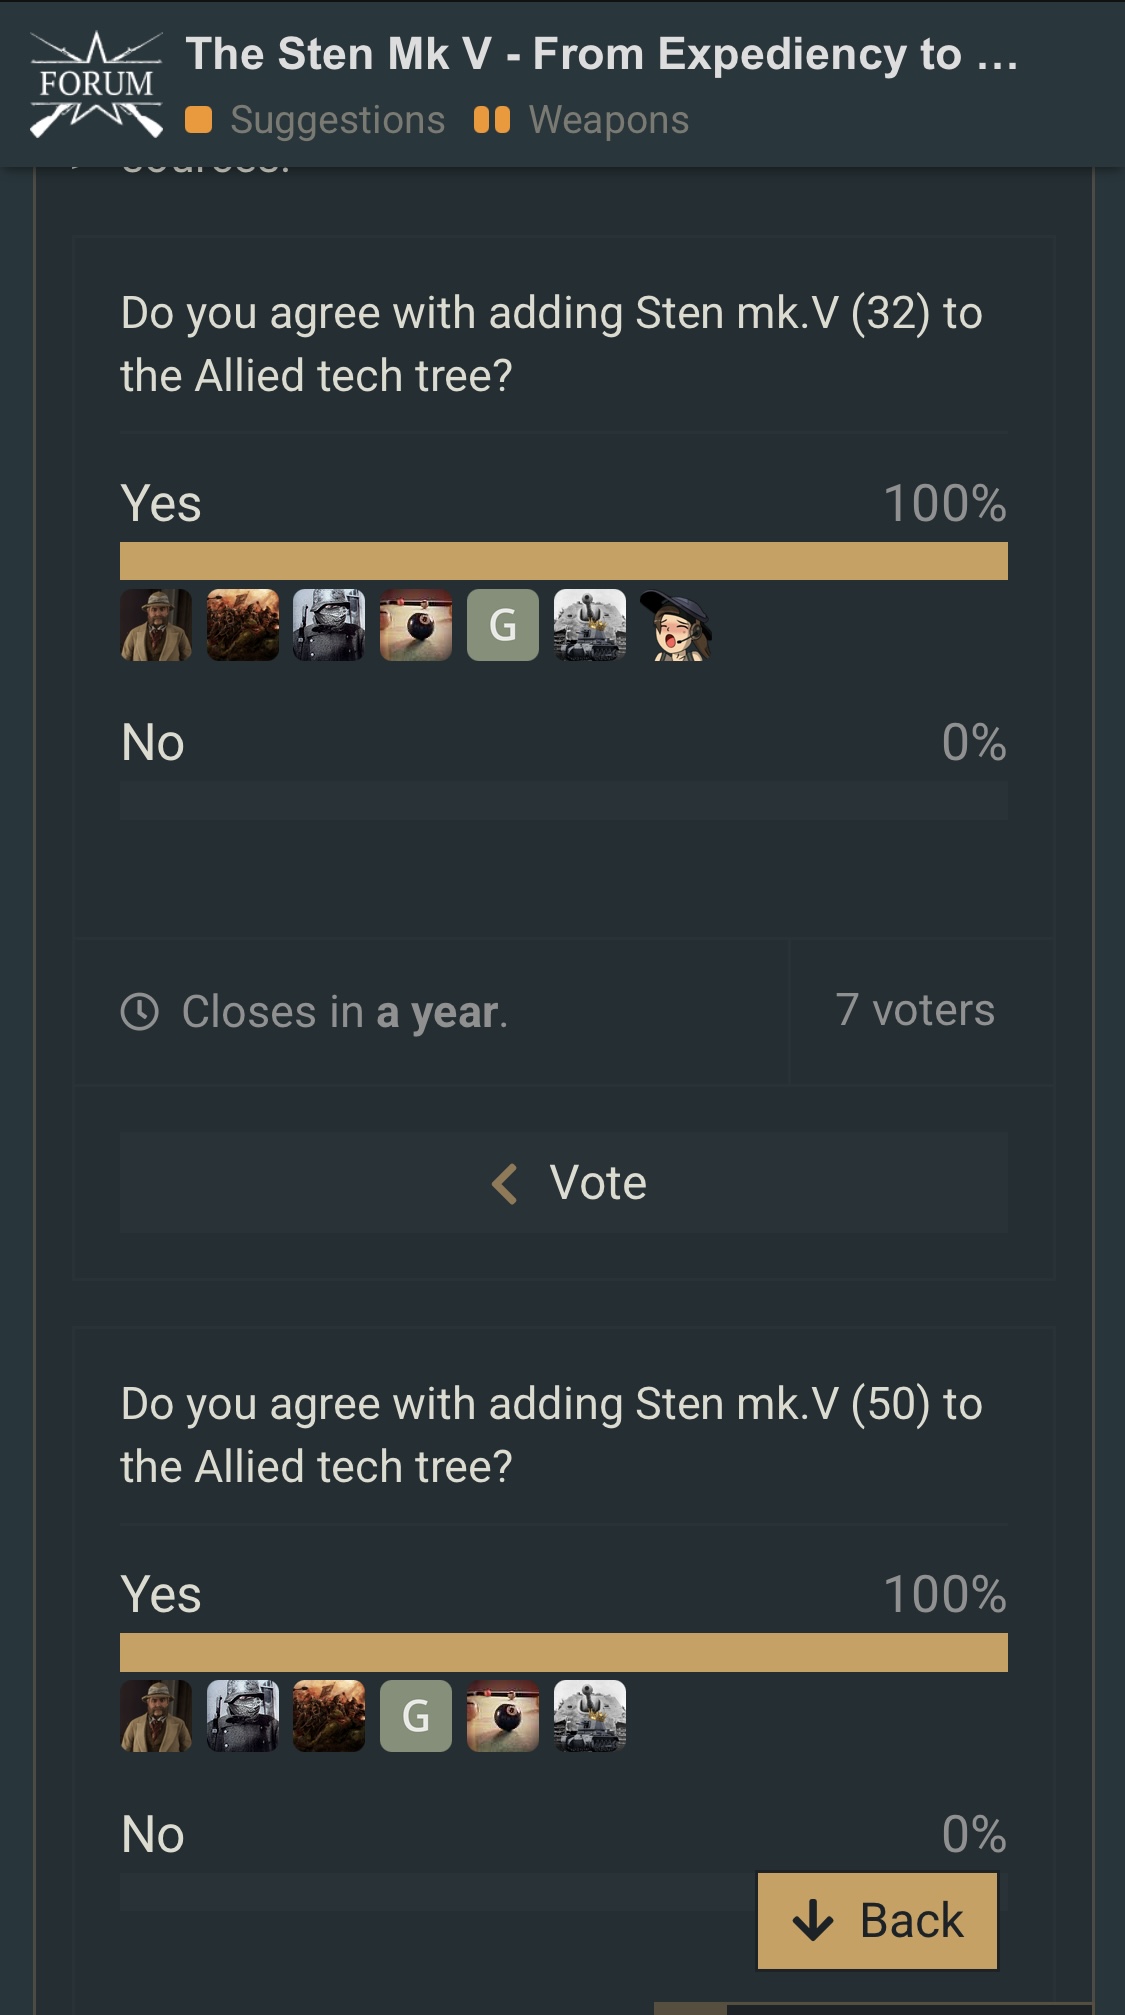Open the anime girl voter avatar
The height and width of the screenshot is (2015, 1125).
click(x=676, y=625)
